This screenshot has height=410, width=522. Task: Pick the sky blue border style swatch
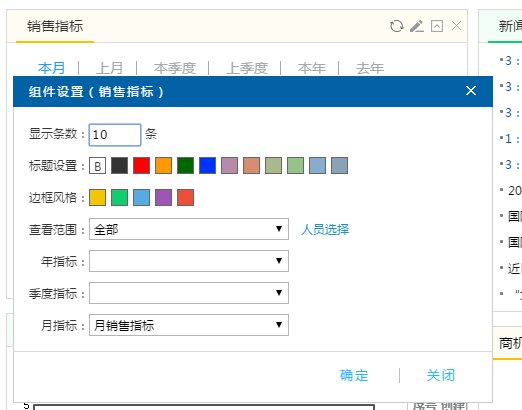click(x=141, y=198)
